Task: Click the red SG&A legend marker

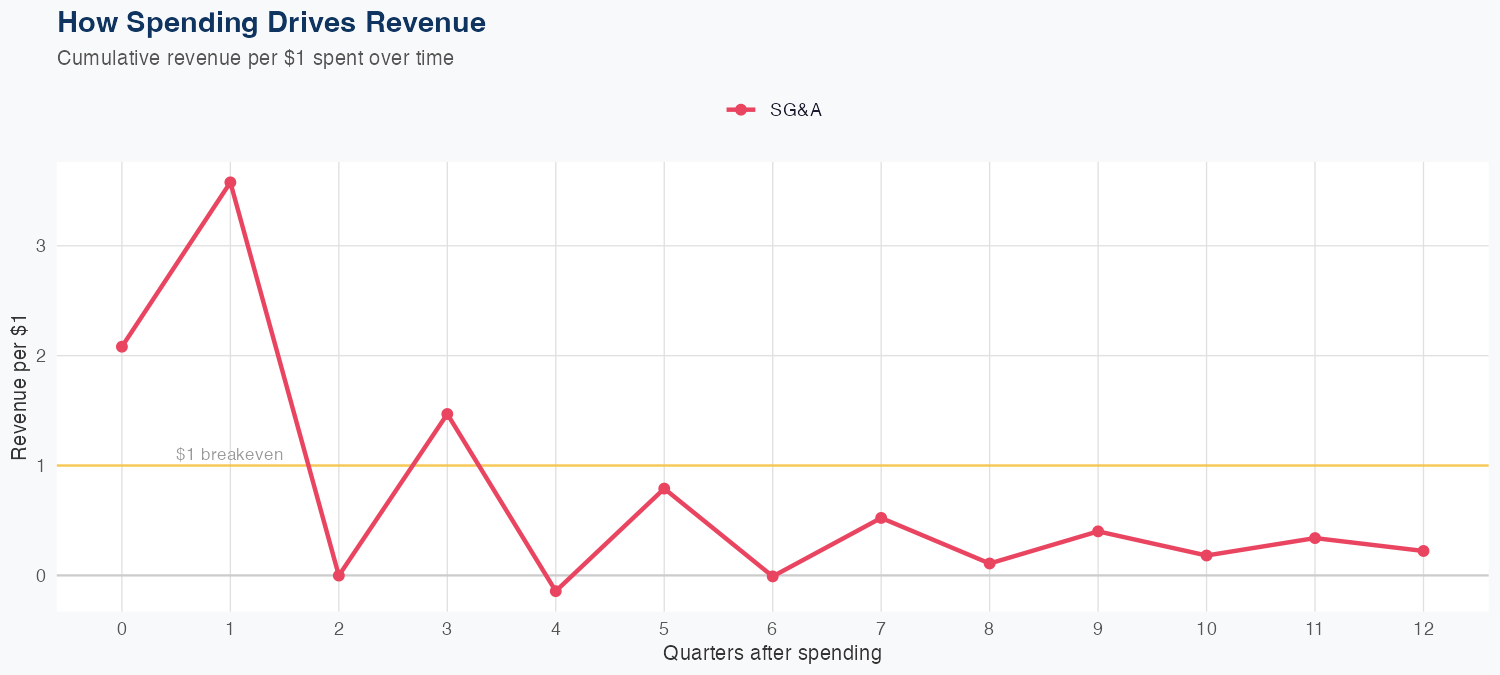Action: coord(740,110)
